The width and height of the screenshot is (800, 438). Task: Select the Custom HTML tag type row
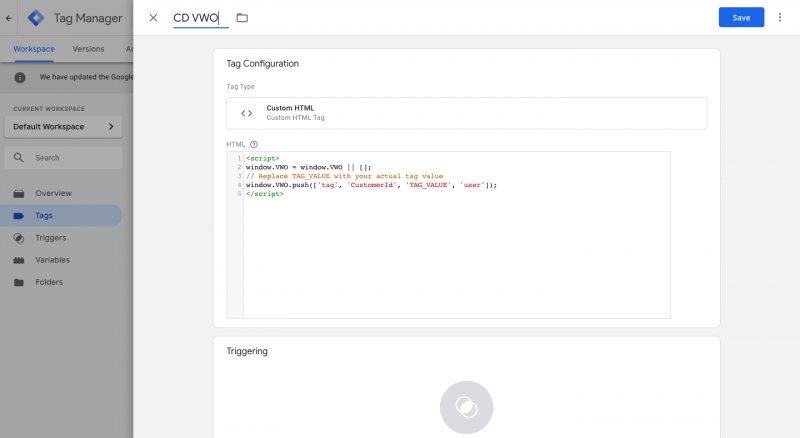coord(466,113)
